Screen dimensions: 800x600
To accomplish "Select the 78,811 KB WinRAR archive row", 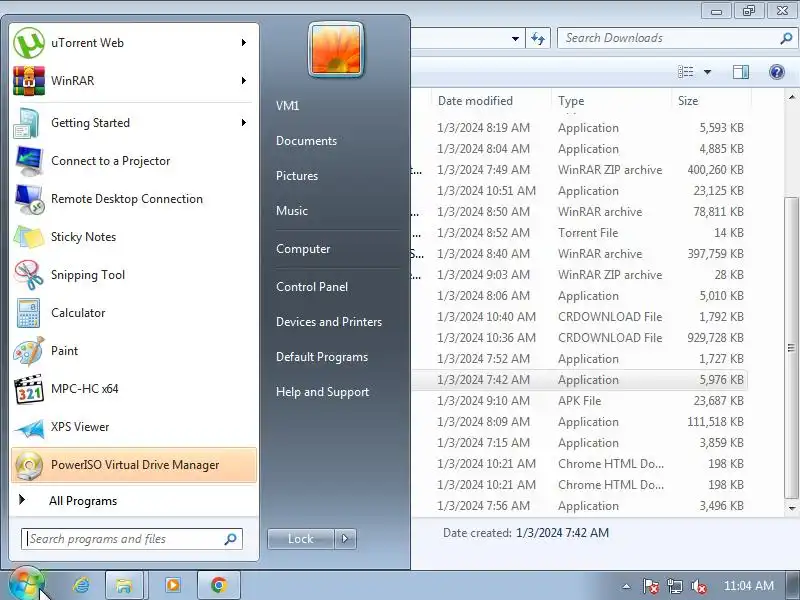I will (x=580, y=212).
